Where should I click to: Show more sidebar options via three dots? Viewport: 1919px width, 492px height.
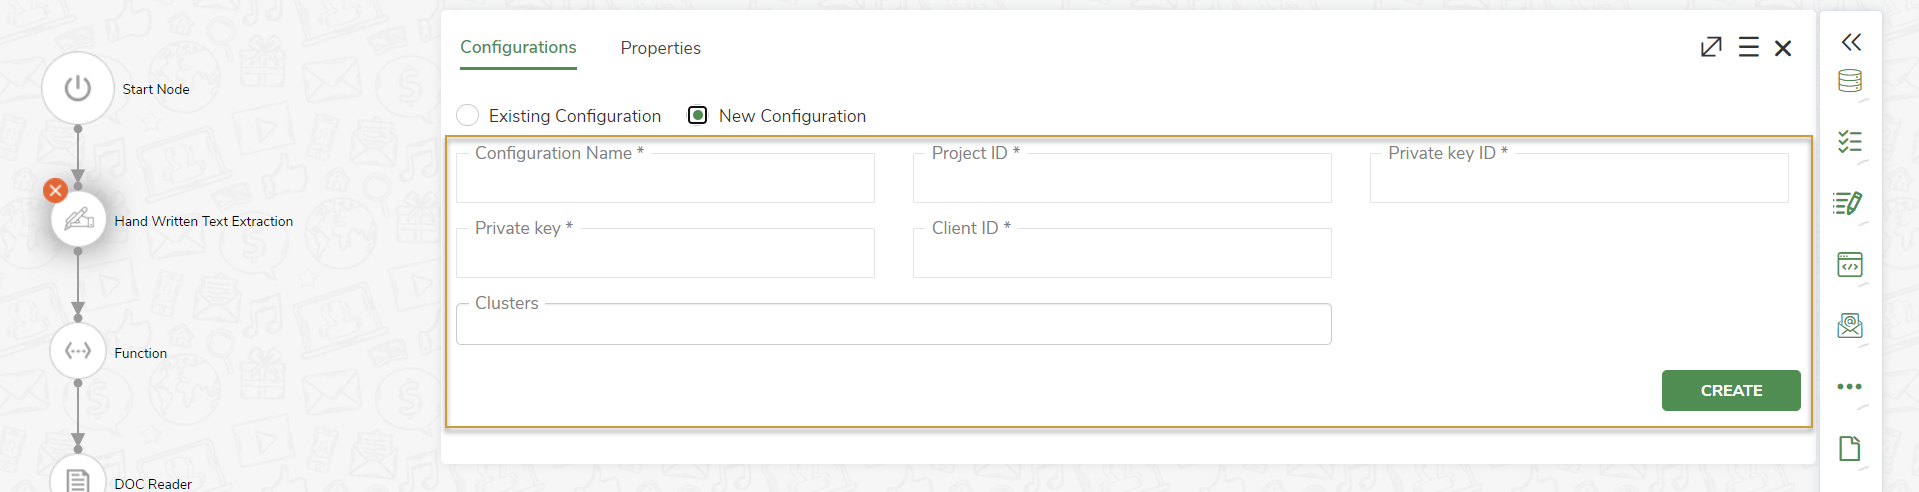1850,387
